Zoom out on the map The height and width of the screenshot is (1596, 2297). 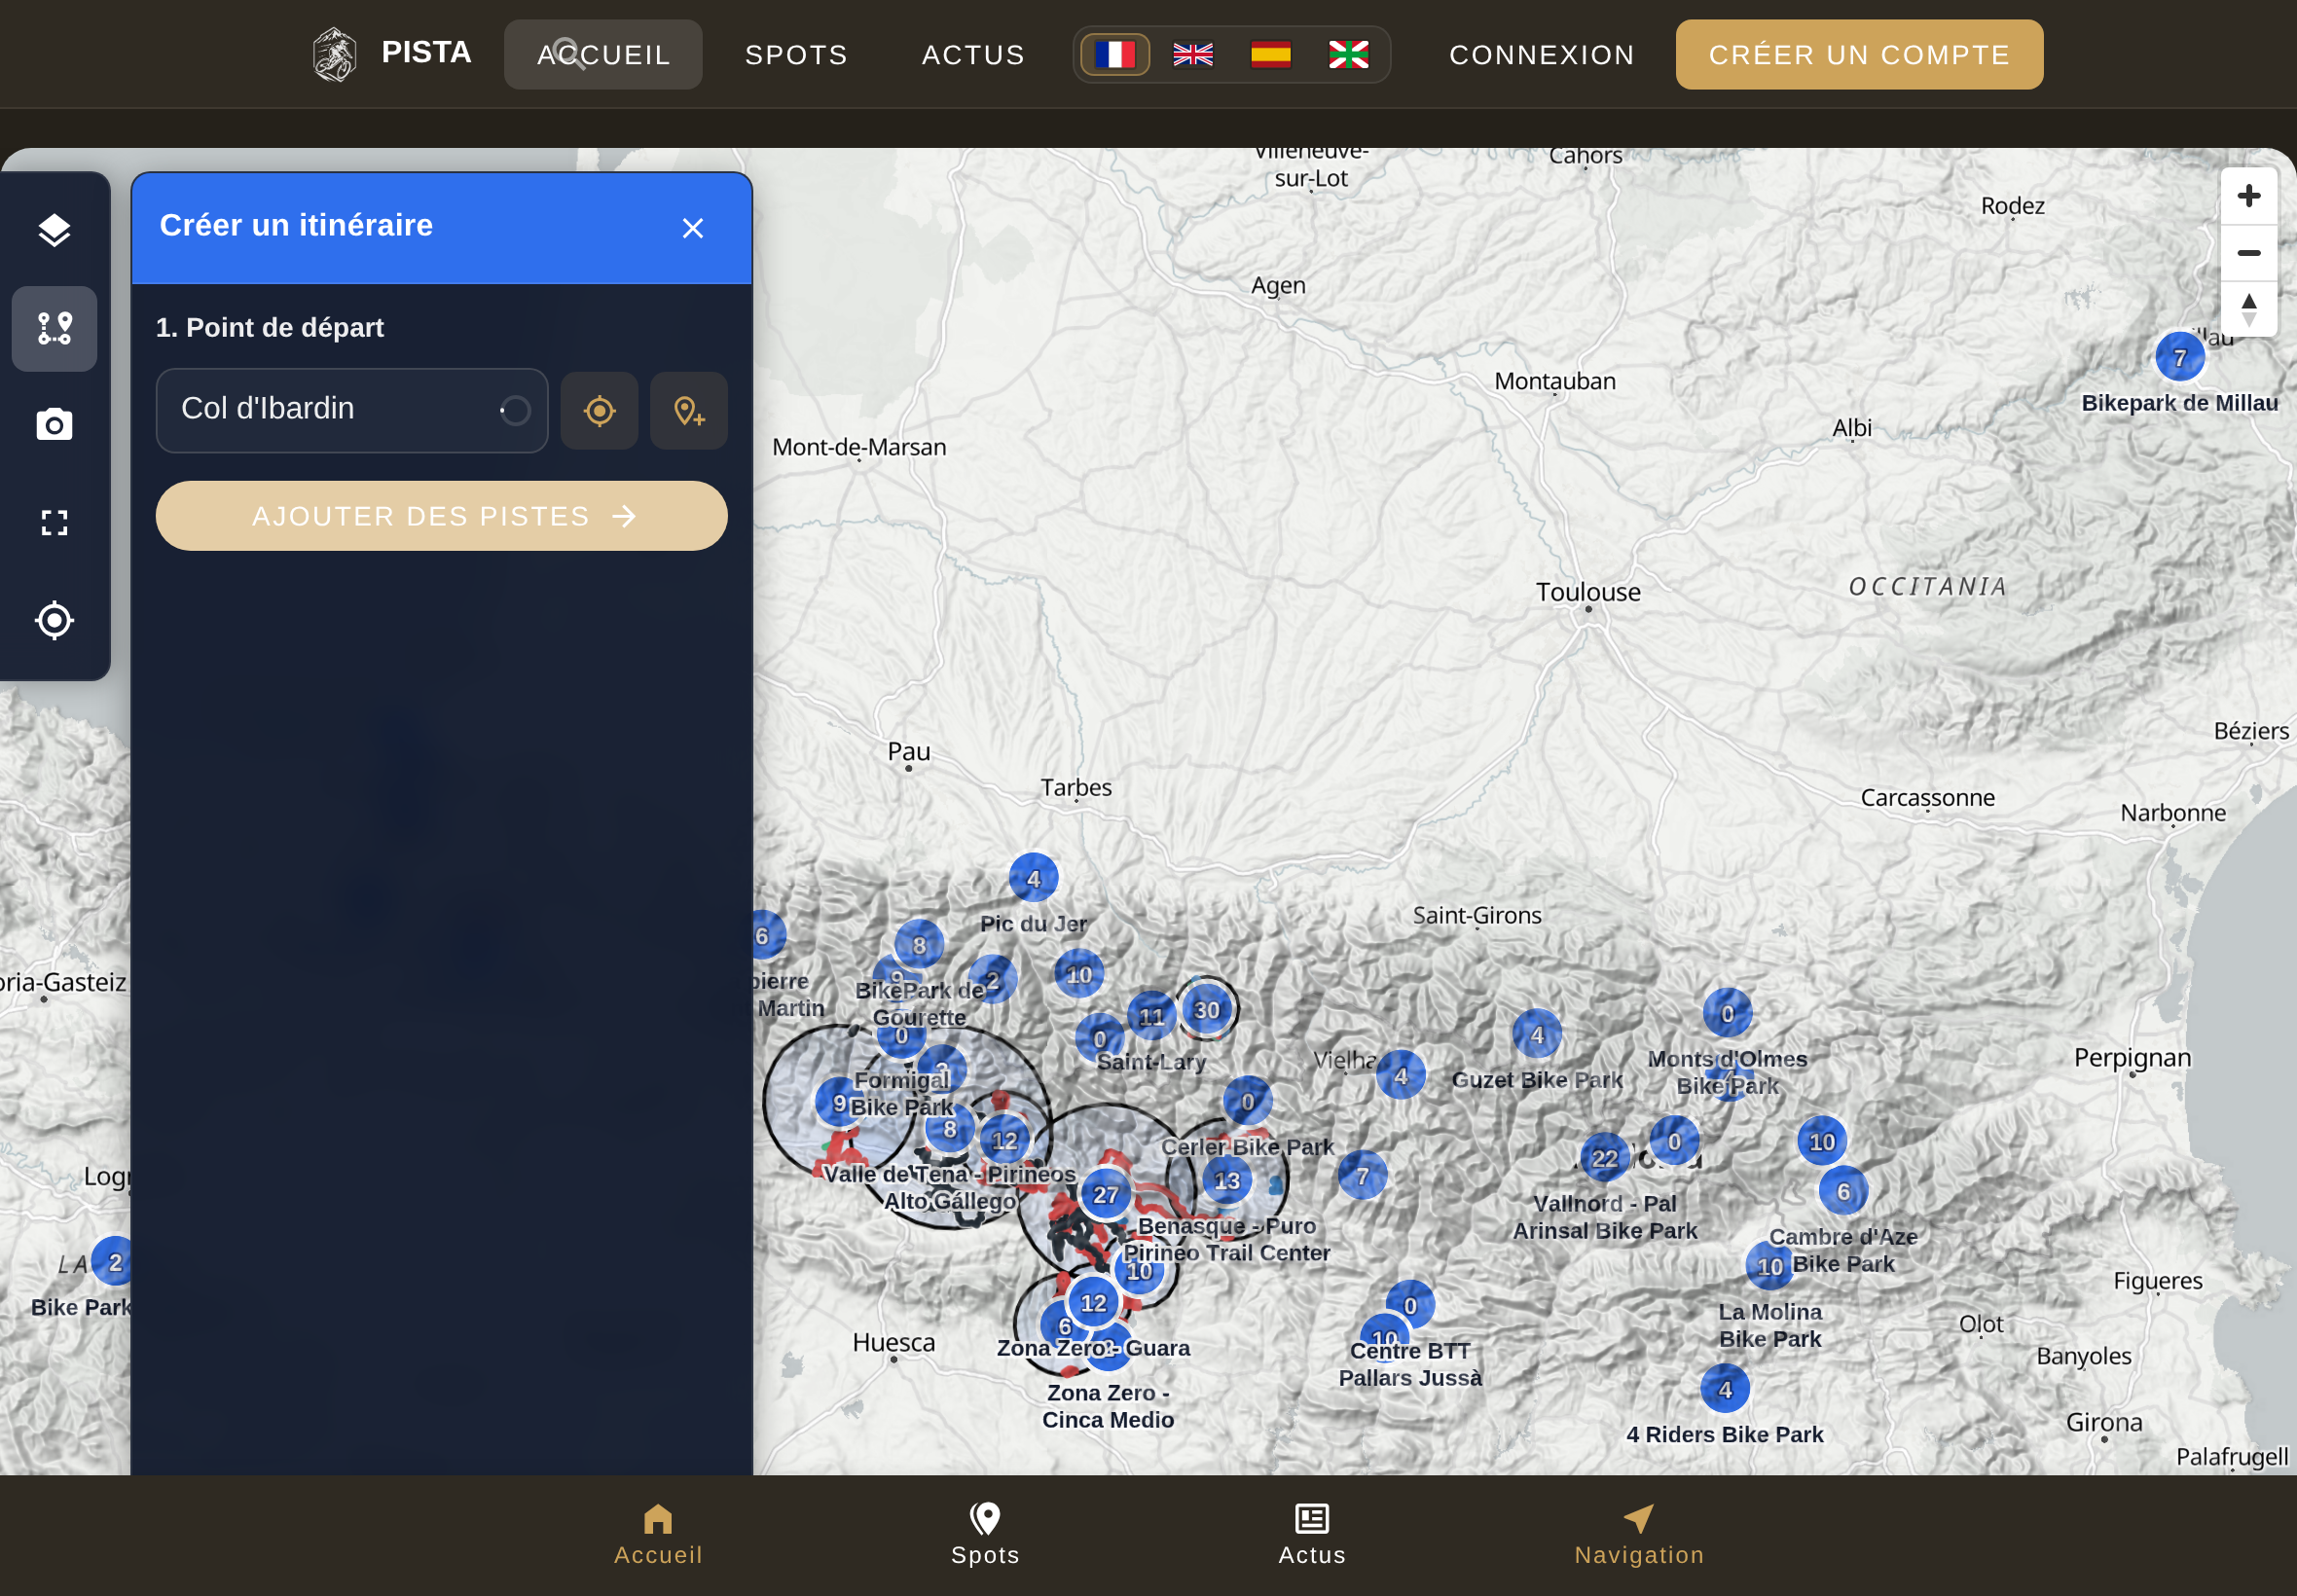point(2249,253)
